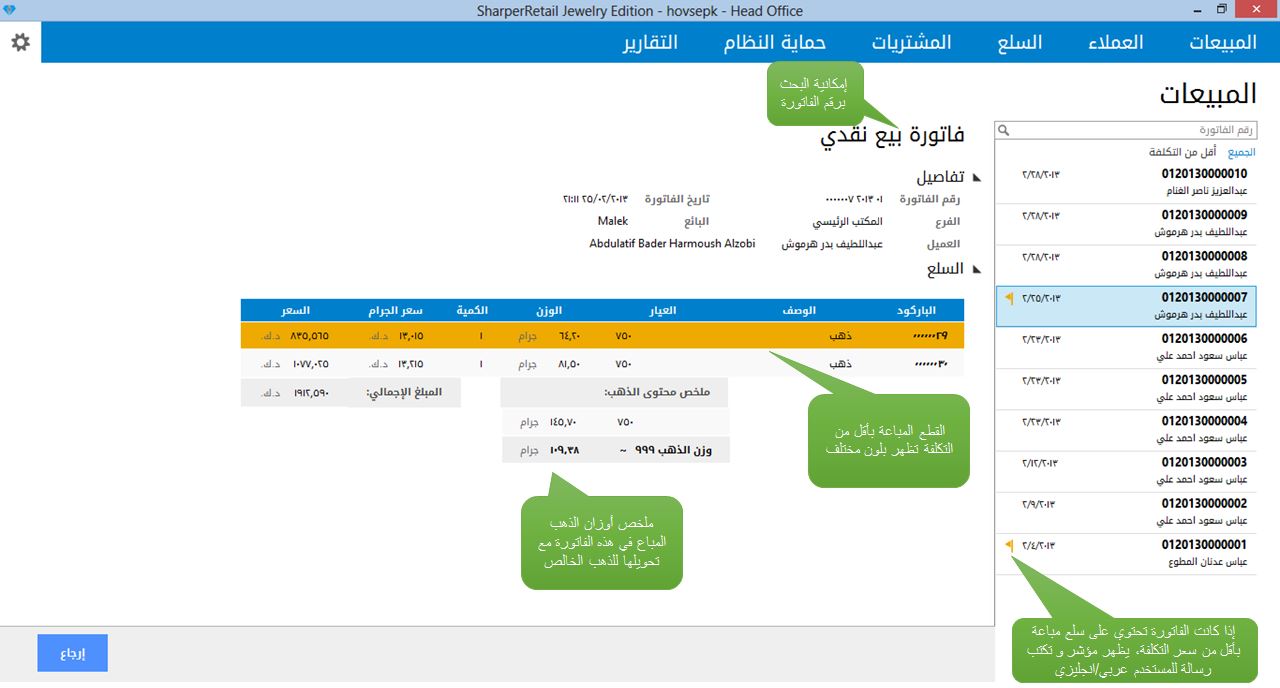This screenshot has width=1280, height=688.
Task: Focus the رقم الفاتورة search field
Action: (1125, 131)
